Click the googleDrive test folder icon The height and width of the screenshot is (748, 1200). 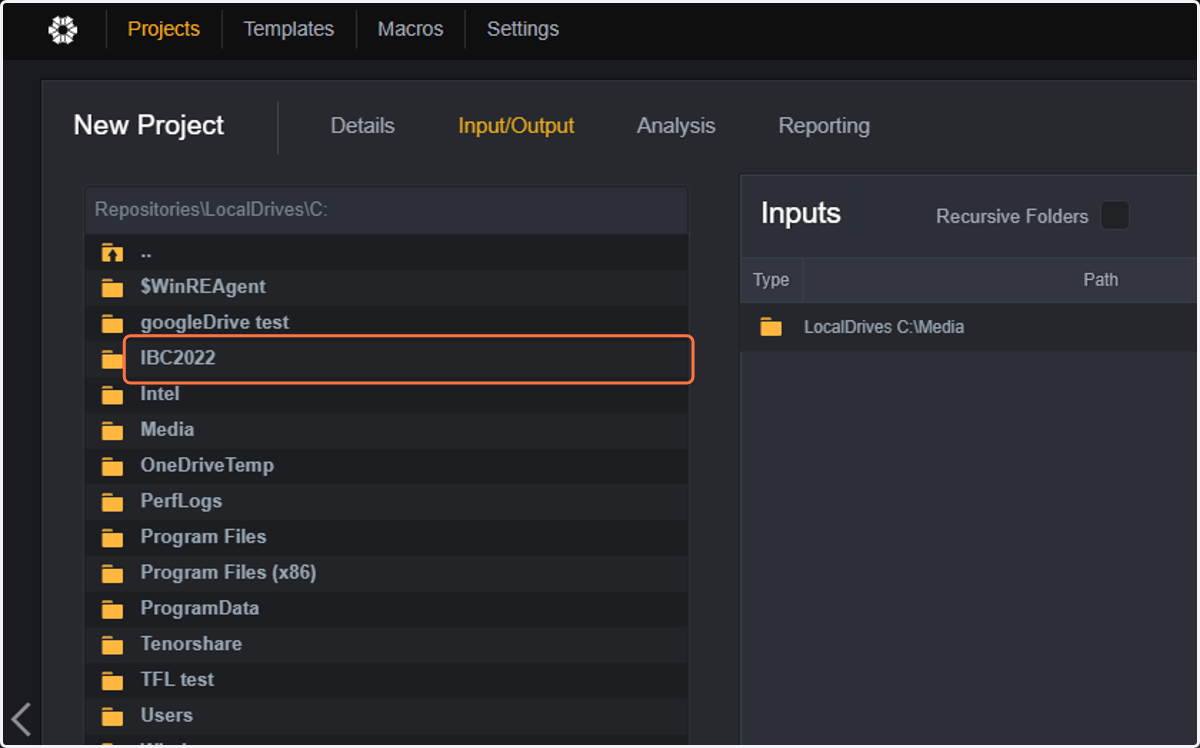[x=112, y=324]
